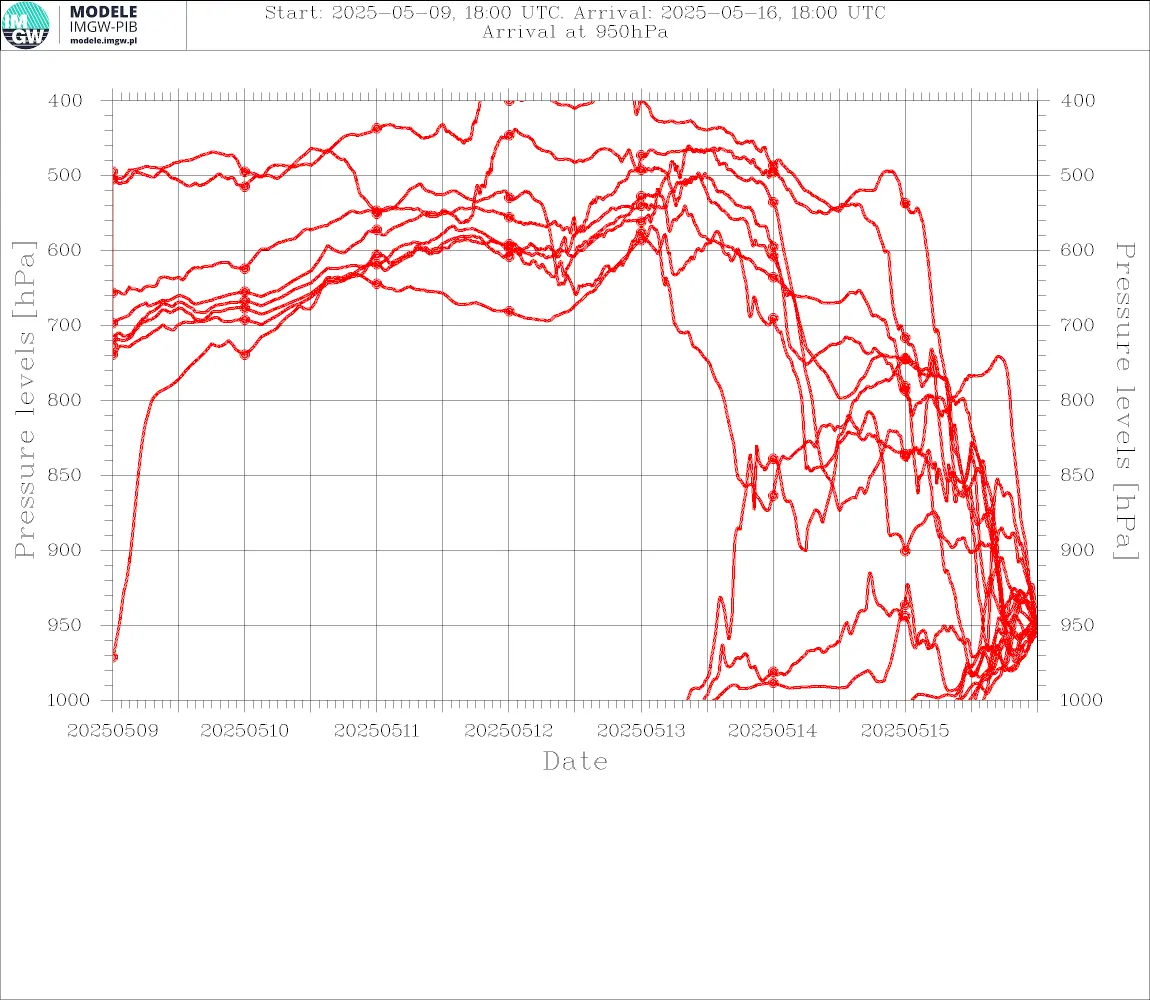Click the left axis 850 tick label

point(65,475)
